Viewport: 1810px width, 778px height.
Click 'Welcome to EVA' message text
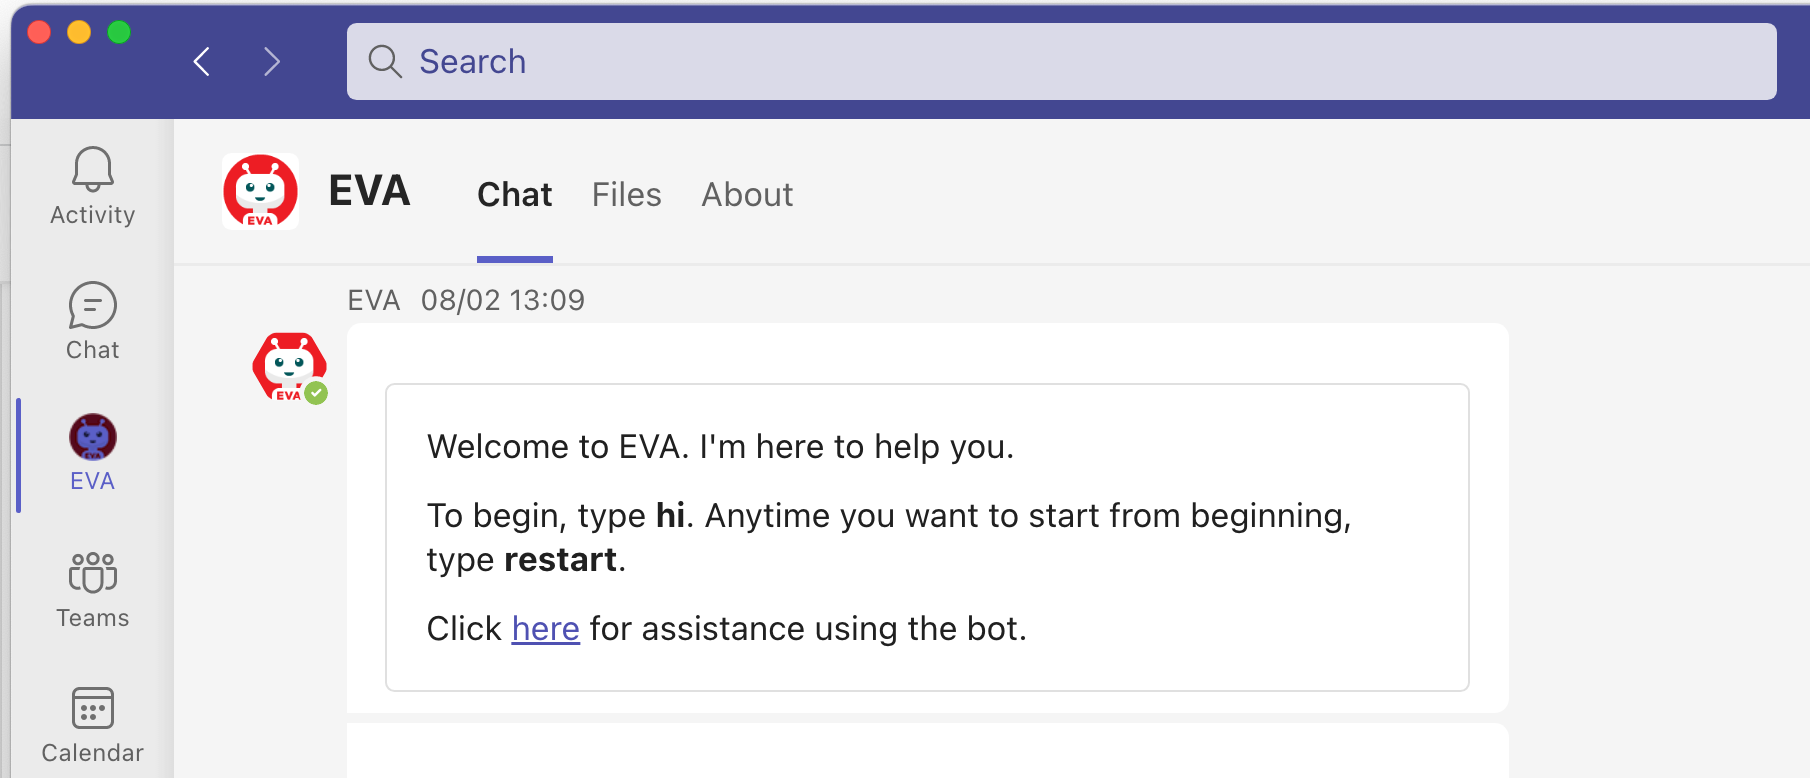(720, 446)
